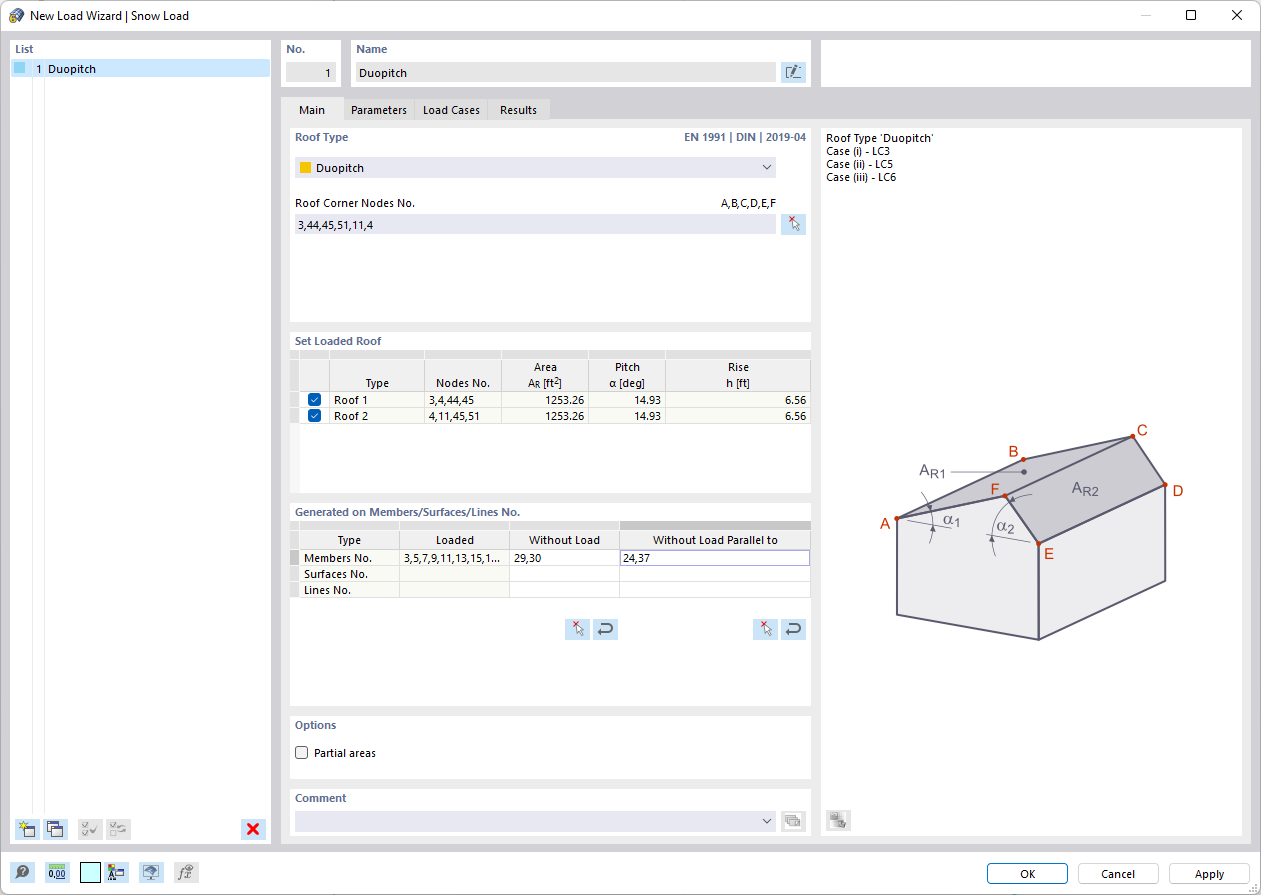The width and height of the screenshot is (1261, 895).
Task: Delete the selected Duopitch list entry
Action: pyautogui.click(x=253, y=829)
